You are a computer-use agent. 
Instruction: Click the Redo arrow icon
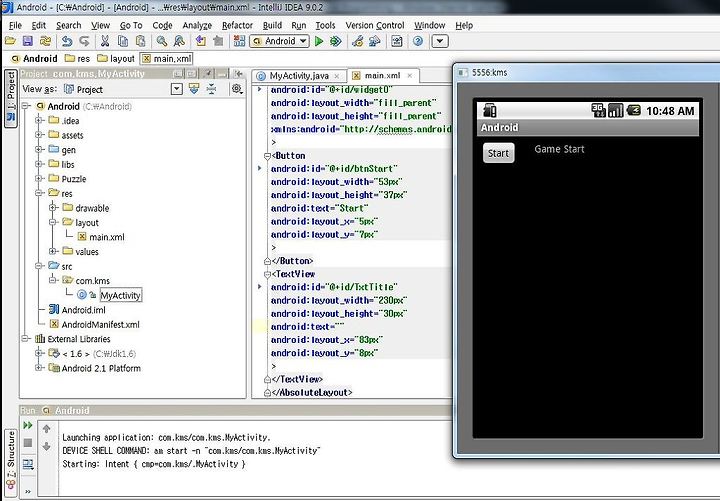[x=84, y=41]
